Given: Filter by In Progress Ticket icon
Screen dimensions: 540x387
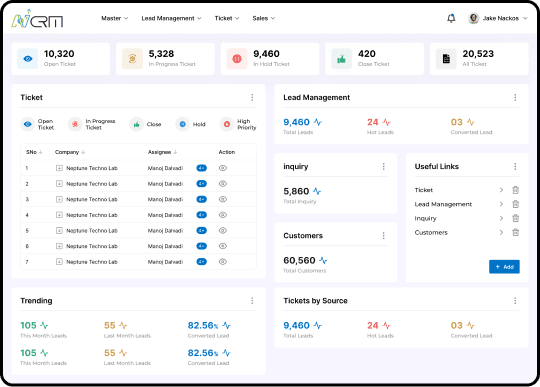Looking at the screenshot, I should coord(75,124).
